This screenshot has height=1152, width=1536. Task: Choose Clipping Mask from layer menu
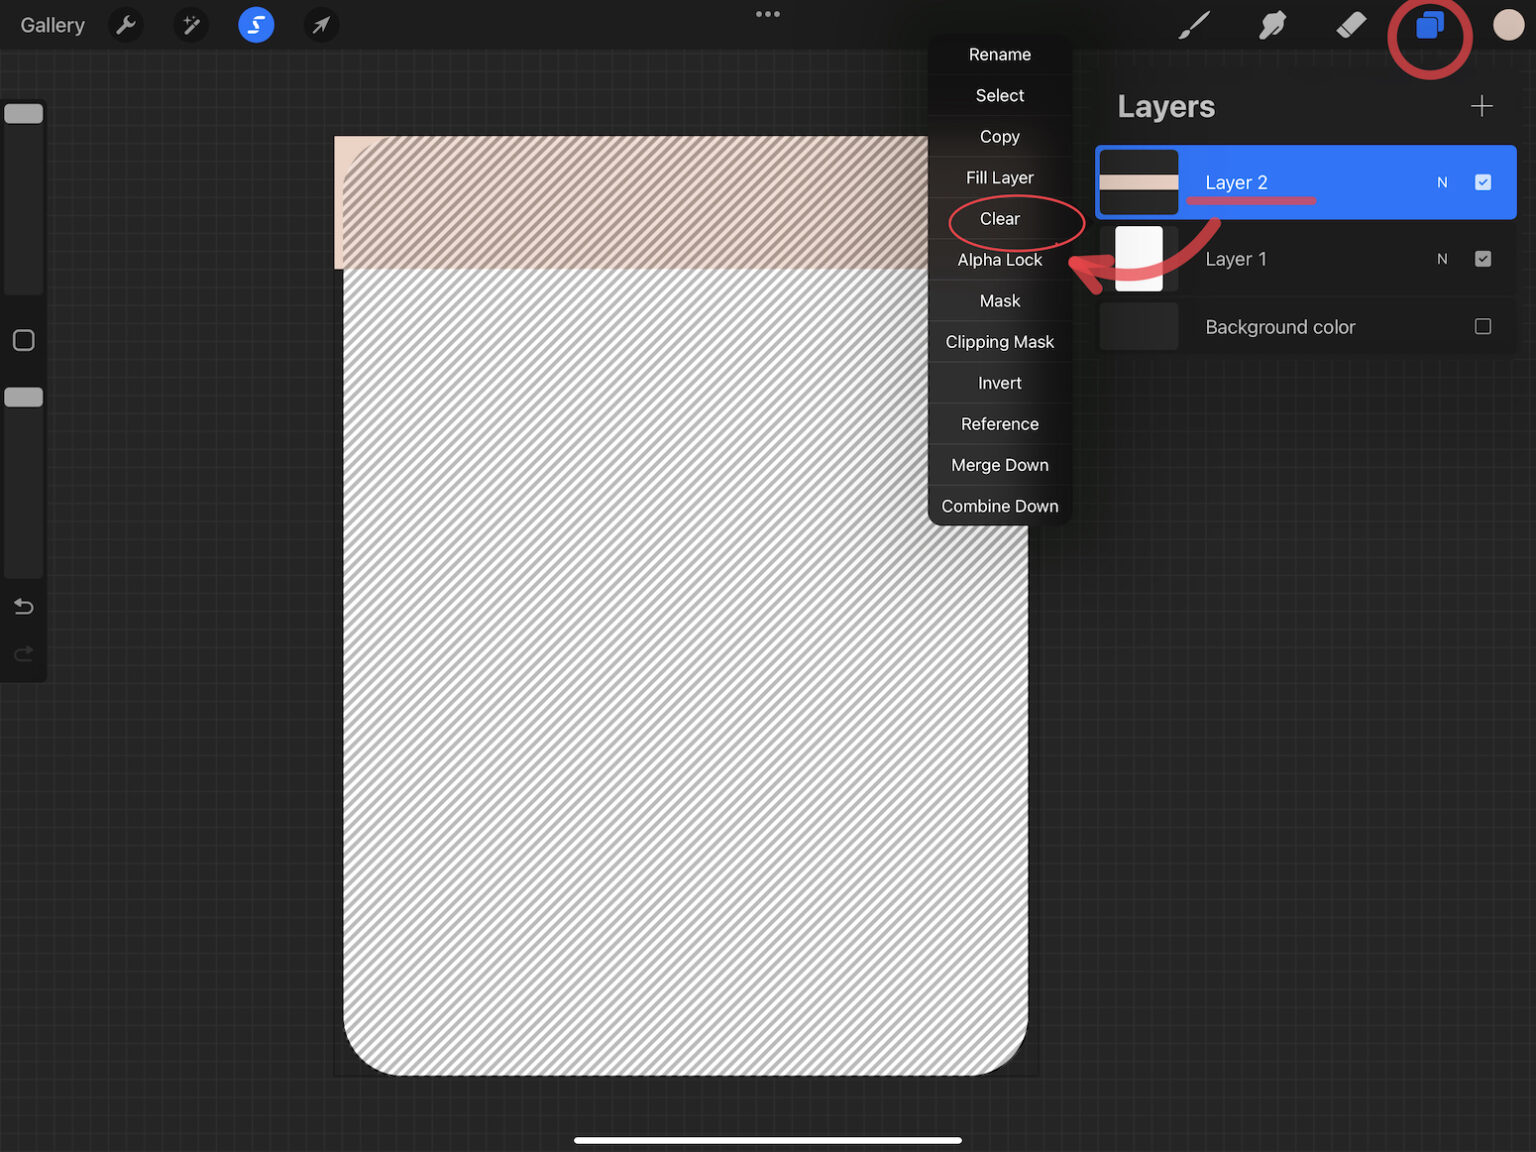click(x=1000, y=341)
